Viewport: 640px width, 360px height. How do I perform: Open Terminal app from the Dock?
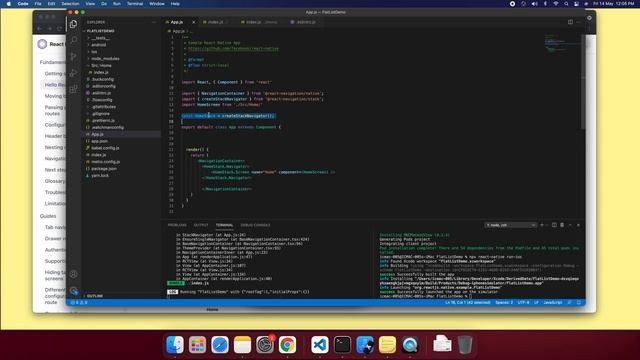342,345
